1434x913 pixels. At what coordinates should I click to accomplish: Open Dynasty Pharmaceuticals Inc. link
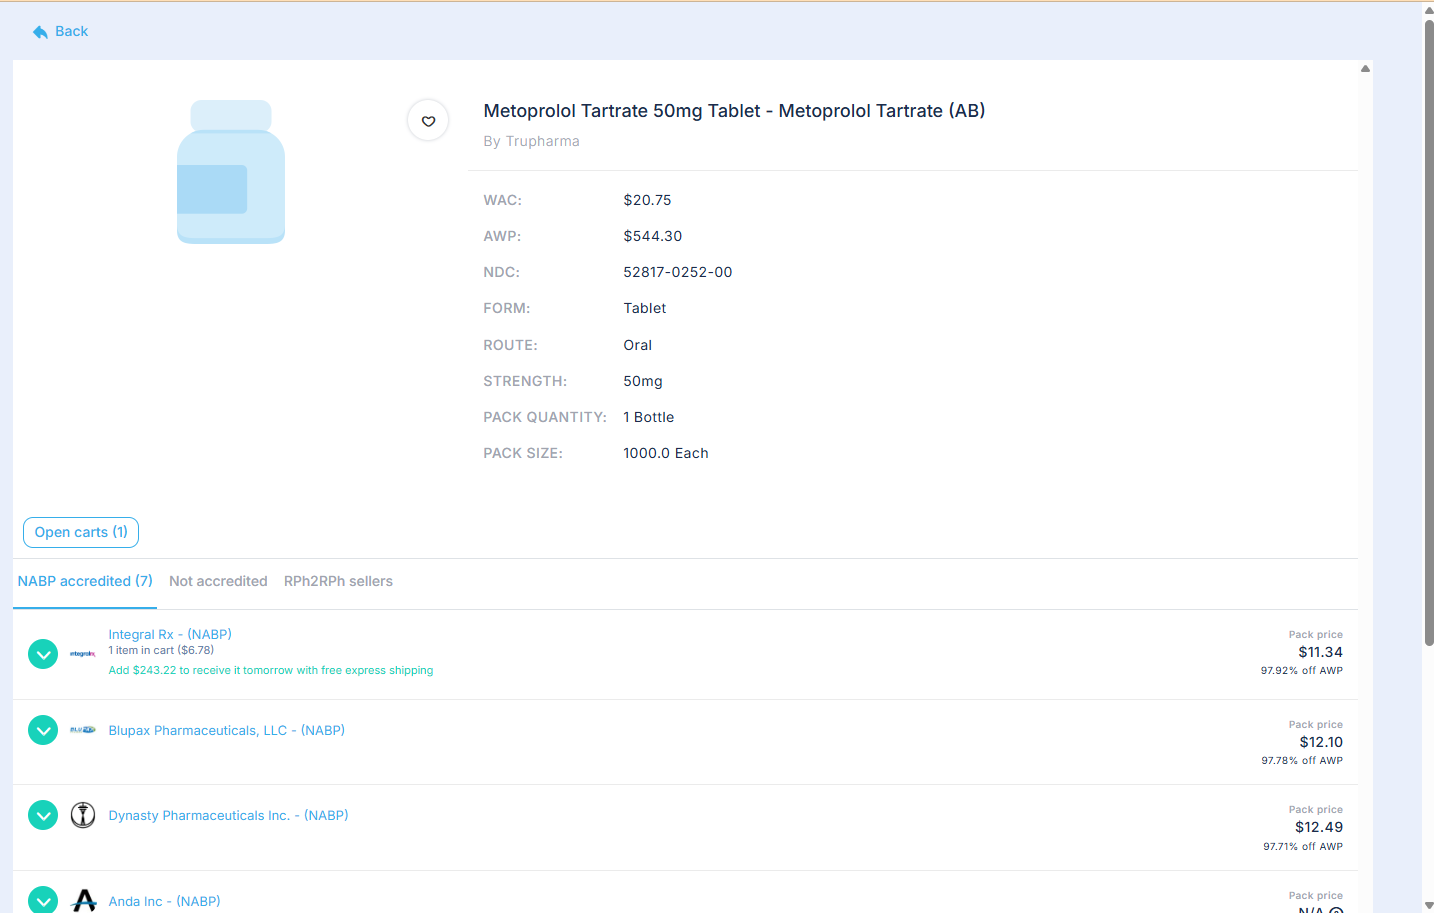tap(228, 815)
